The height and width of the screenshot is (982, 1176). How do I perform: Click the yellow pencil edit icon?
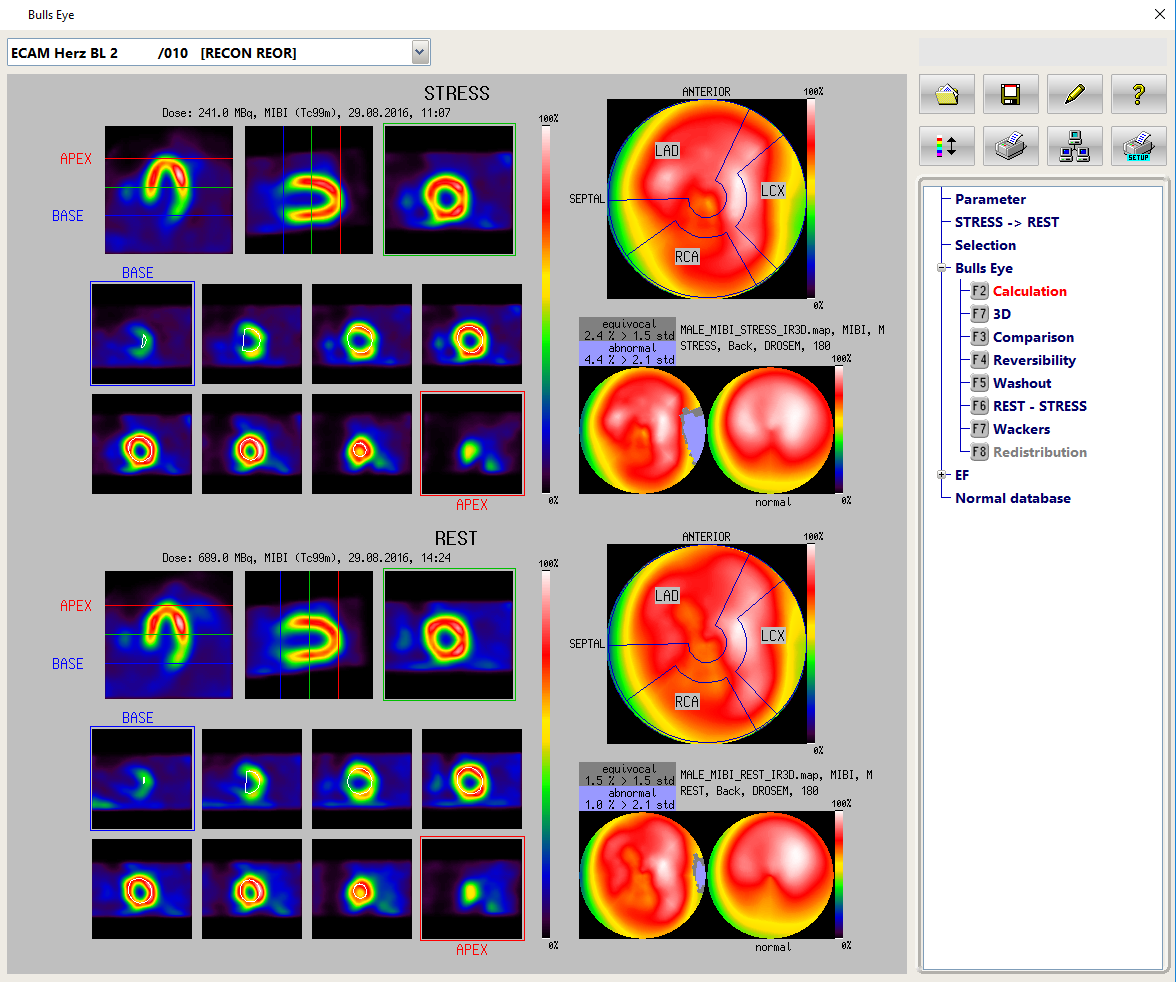click(x=1075, y=94)
